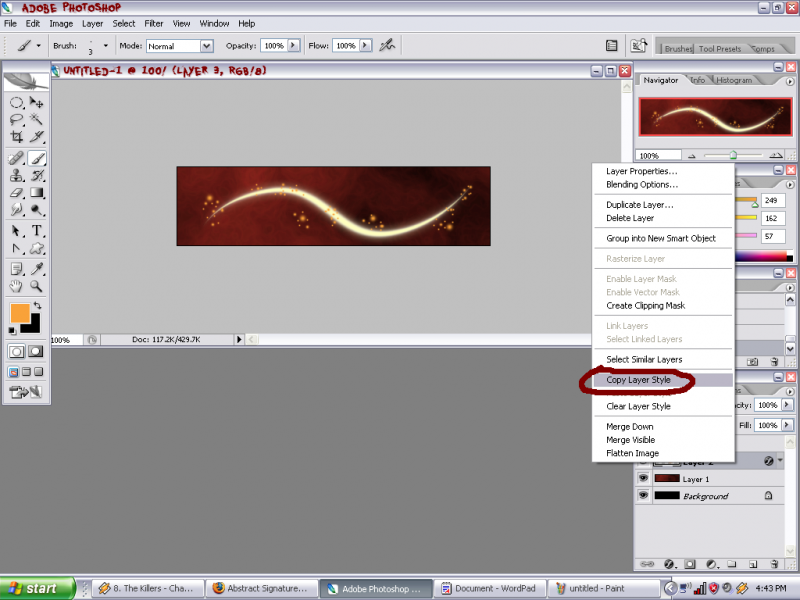
Task: Choose Duplicate Layer from context menu
Action: click(x=640, y=205)
